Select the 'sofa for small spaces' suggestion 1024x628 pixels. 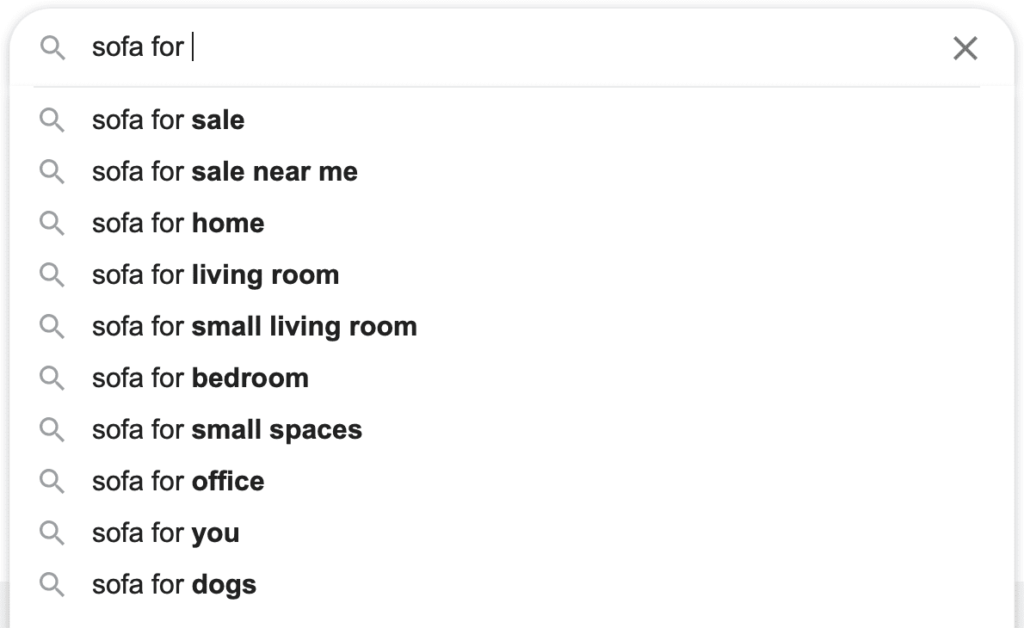pyautogui.click(x=226, y=430)
